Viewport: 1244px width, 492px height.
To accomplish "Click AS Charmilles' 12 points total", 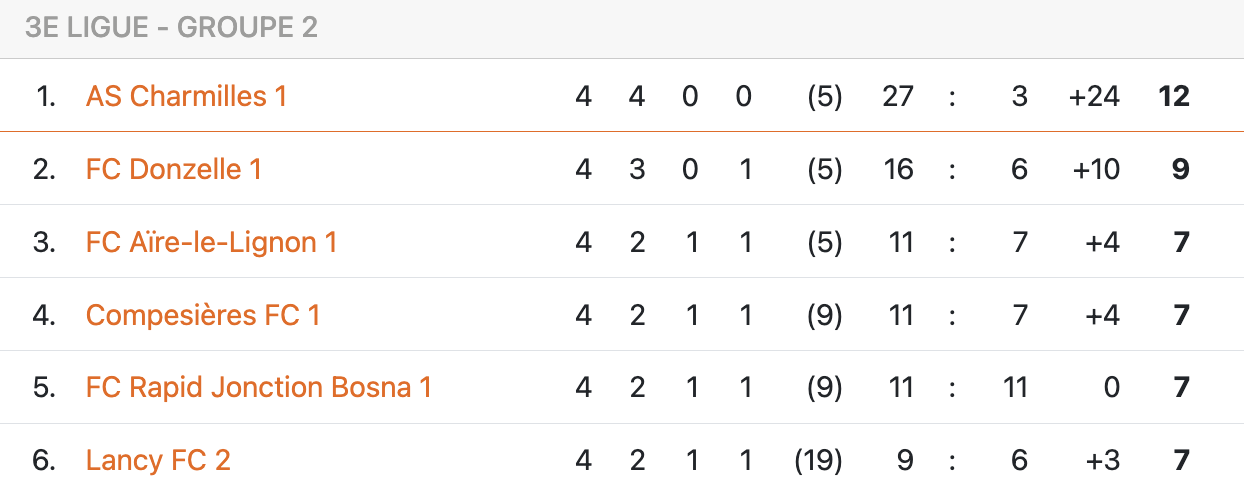I will (x=1173, y=96).
